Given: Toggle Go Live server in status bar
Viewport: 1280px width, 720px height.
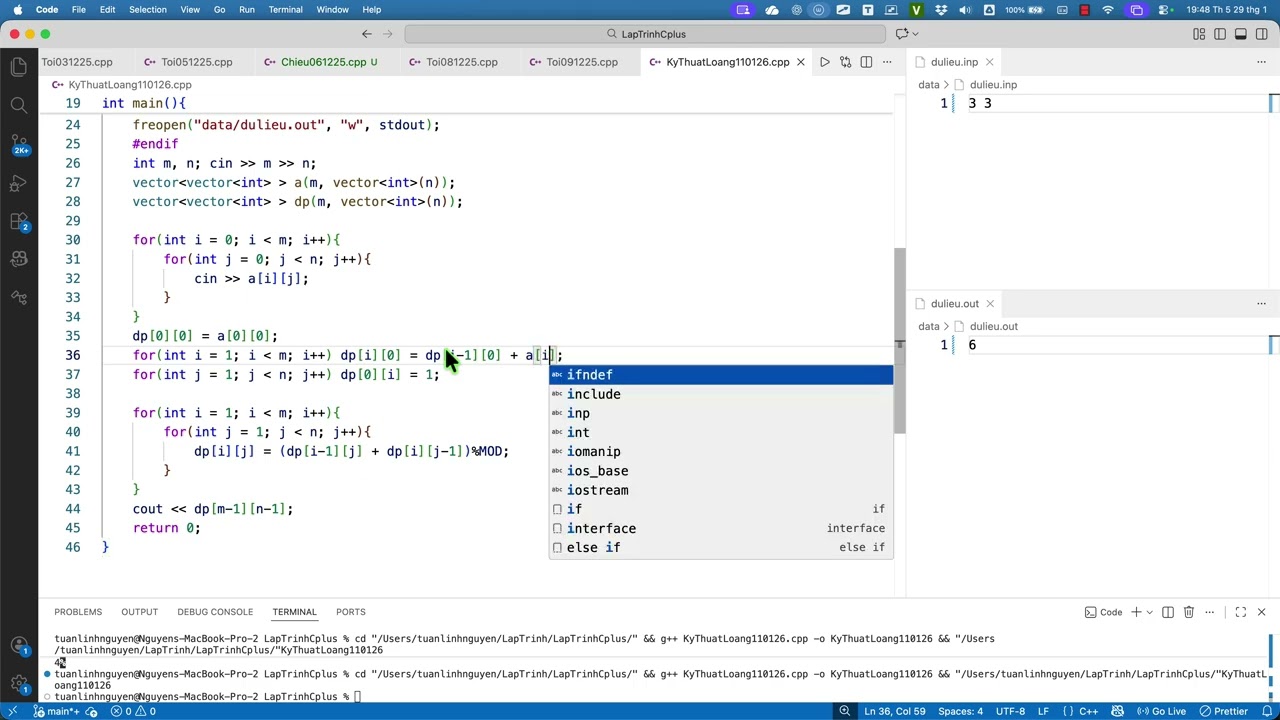Looking at the screenshot, I should click(1160, 711).
